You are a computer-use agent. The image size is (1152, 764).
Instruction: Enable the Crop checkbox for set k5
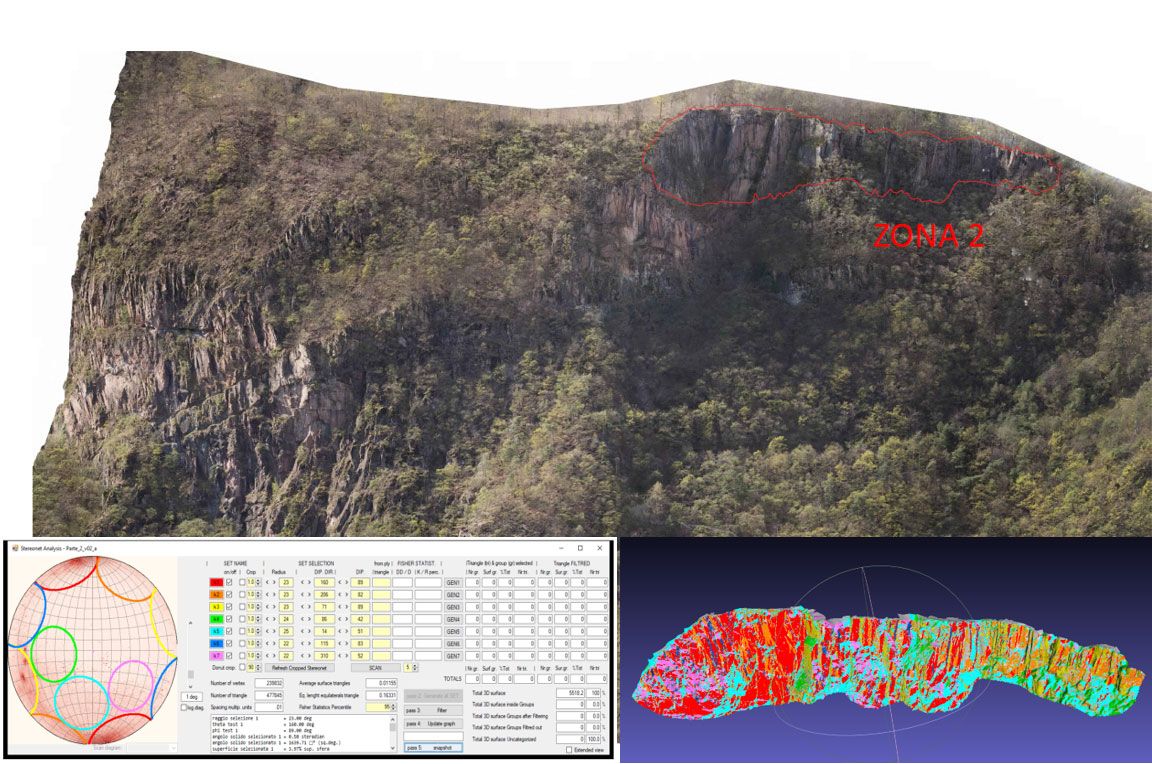[x=242, y=631]
